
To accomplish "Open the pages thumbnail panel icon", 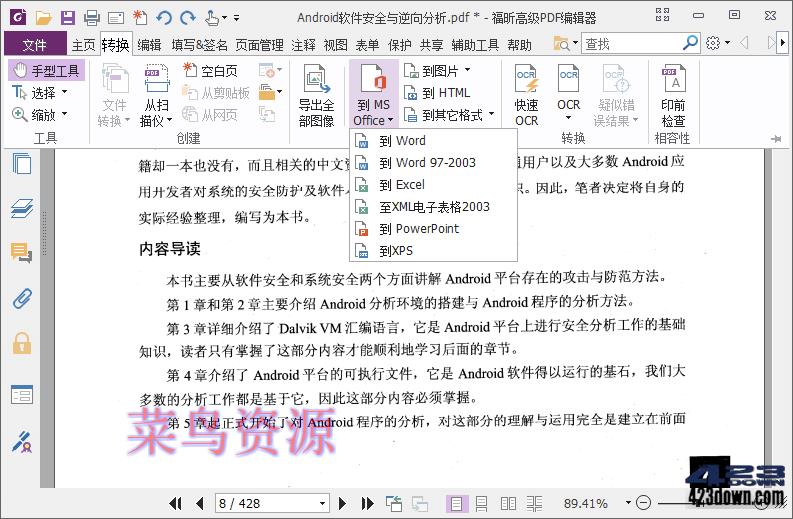I will [x=22, y=163].
